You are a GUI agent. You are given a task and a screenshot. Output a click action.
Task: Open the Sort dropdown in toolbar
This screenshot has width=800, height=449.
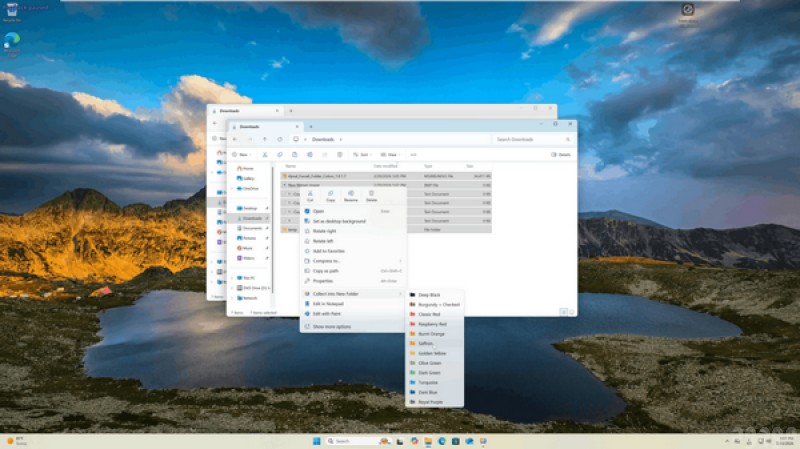click(362, 155)
